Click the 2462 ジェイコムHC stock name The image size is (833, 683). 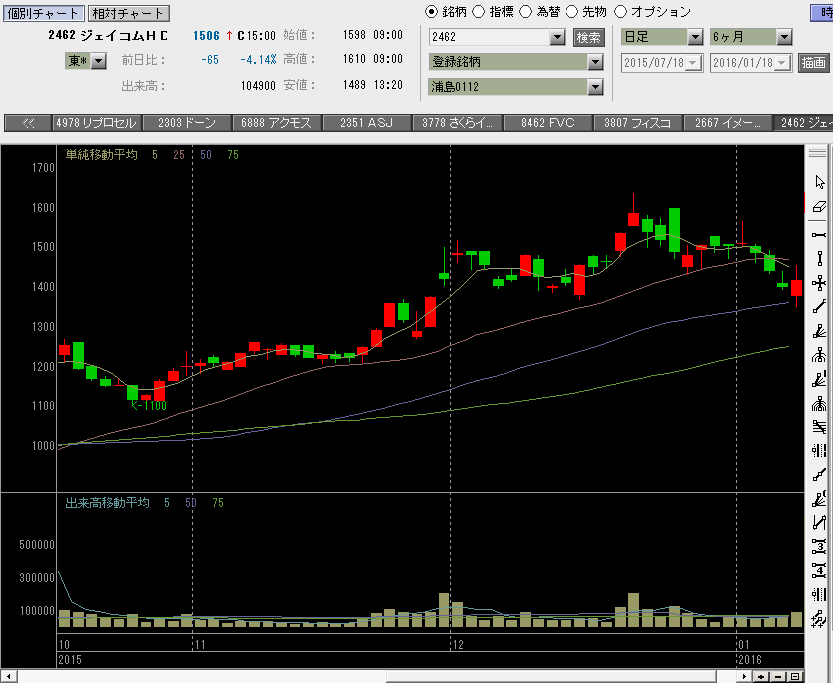(108, 36)
